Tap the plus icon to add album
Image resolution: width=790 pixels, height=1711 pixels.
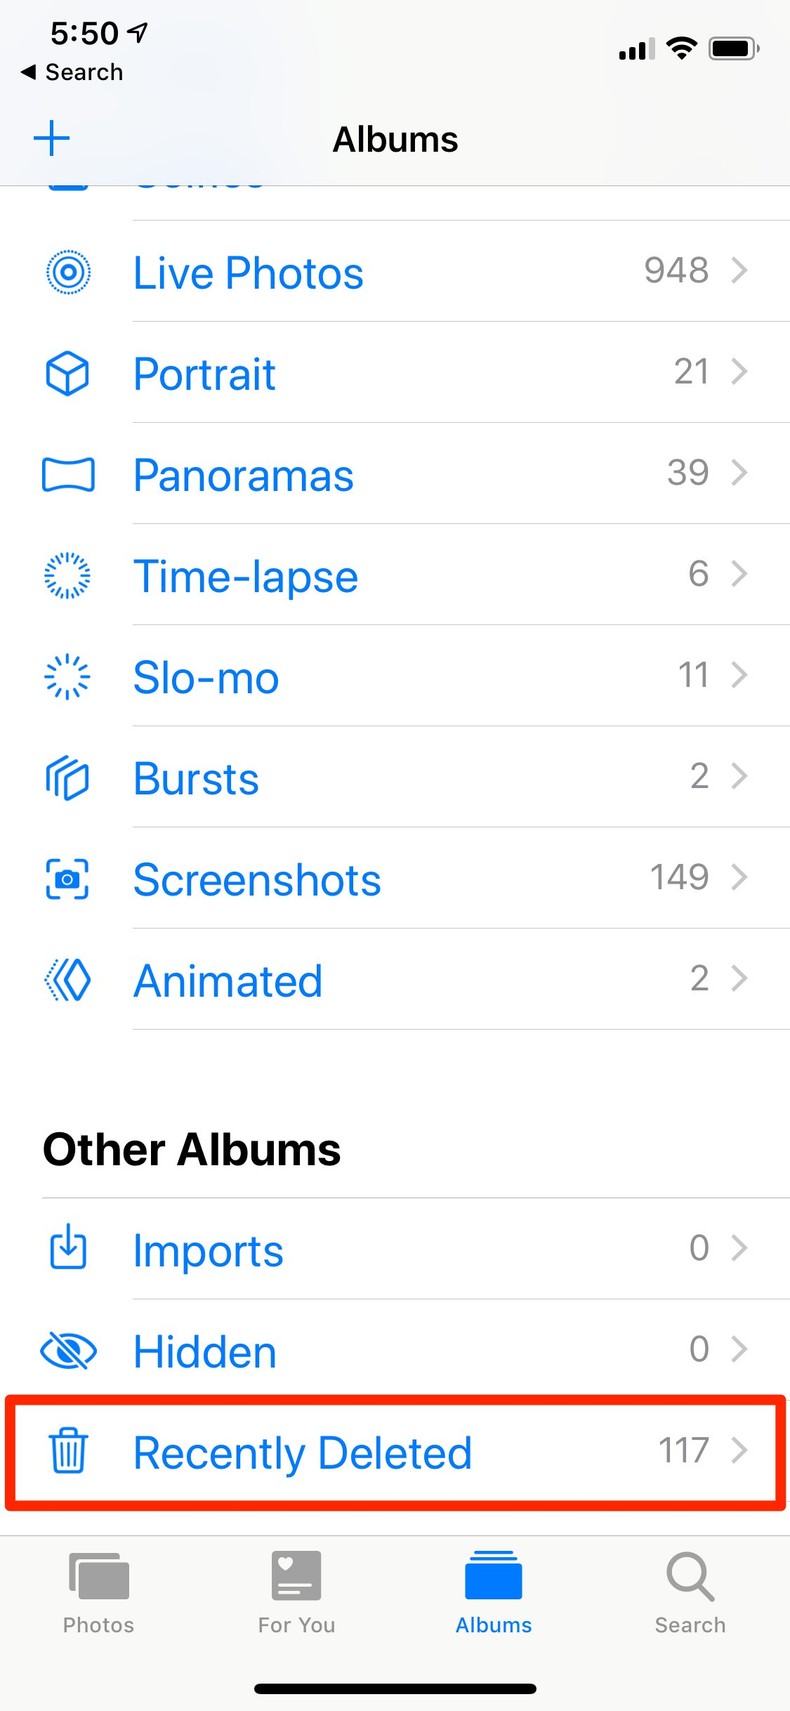52,138
